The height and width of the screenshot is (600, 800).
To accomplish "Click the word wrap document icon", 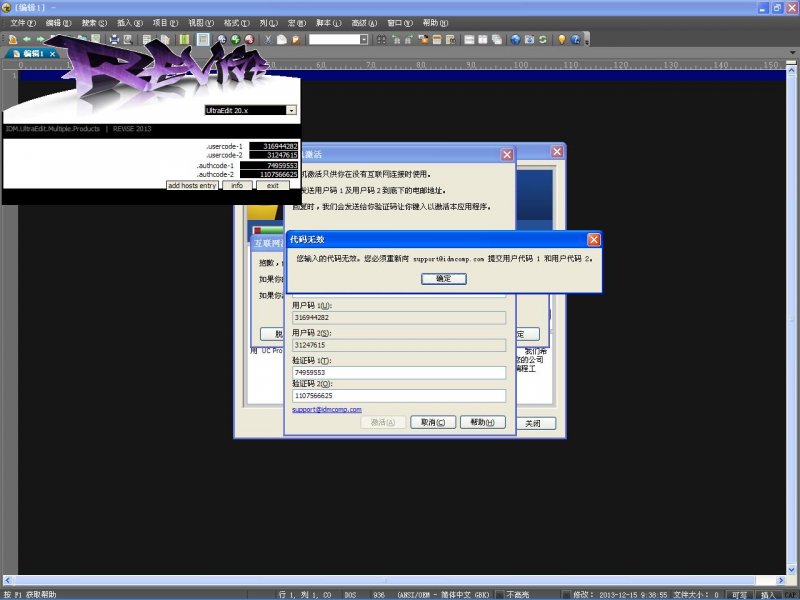I will [x=146, y=39].
